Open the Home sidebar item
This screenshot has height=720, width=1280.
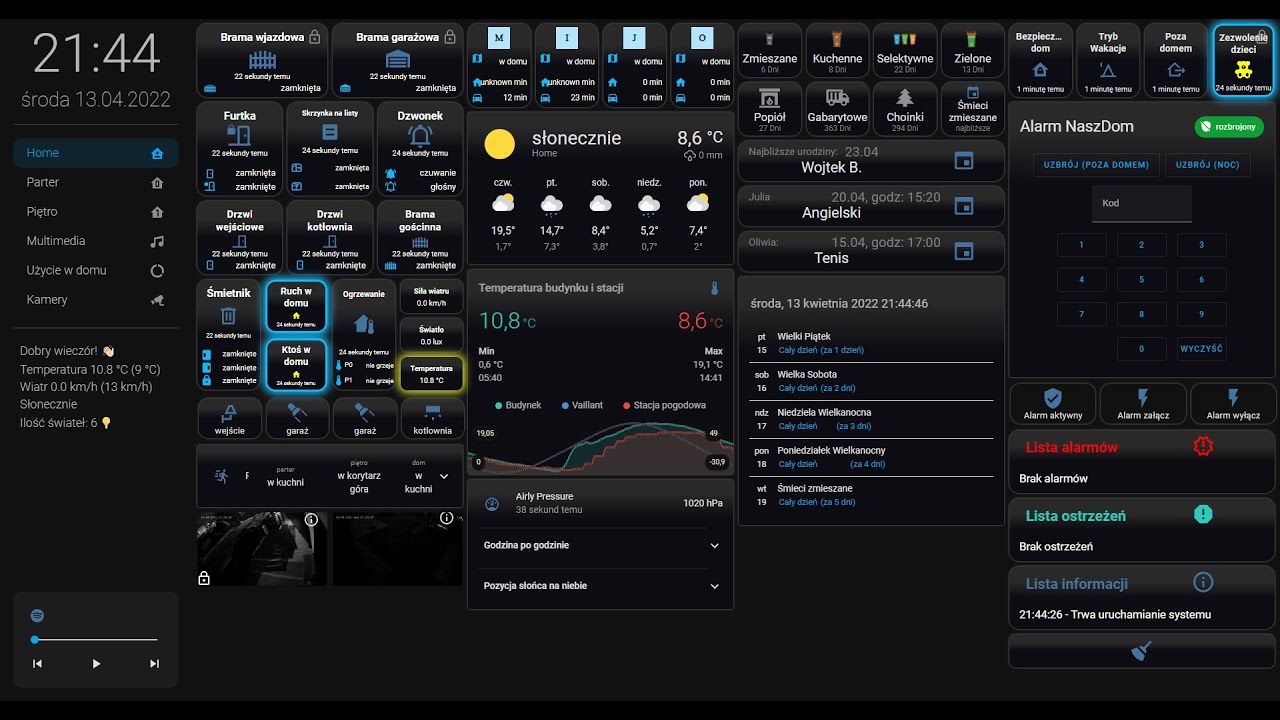click(96, 153)
